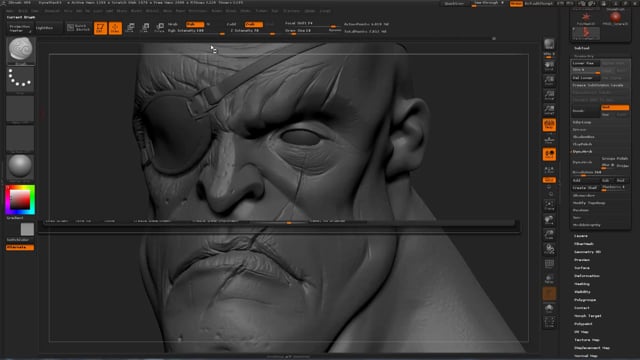Screen dimensions: 640x360
Task: Adjust the Rgb Intensity slider
Action: (196, 31)
